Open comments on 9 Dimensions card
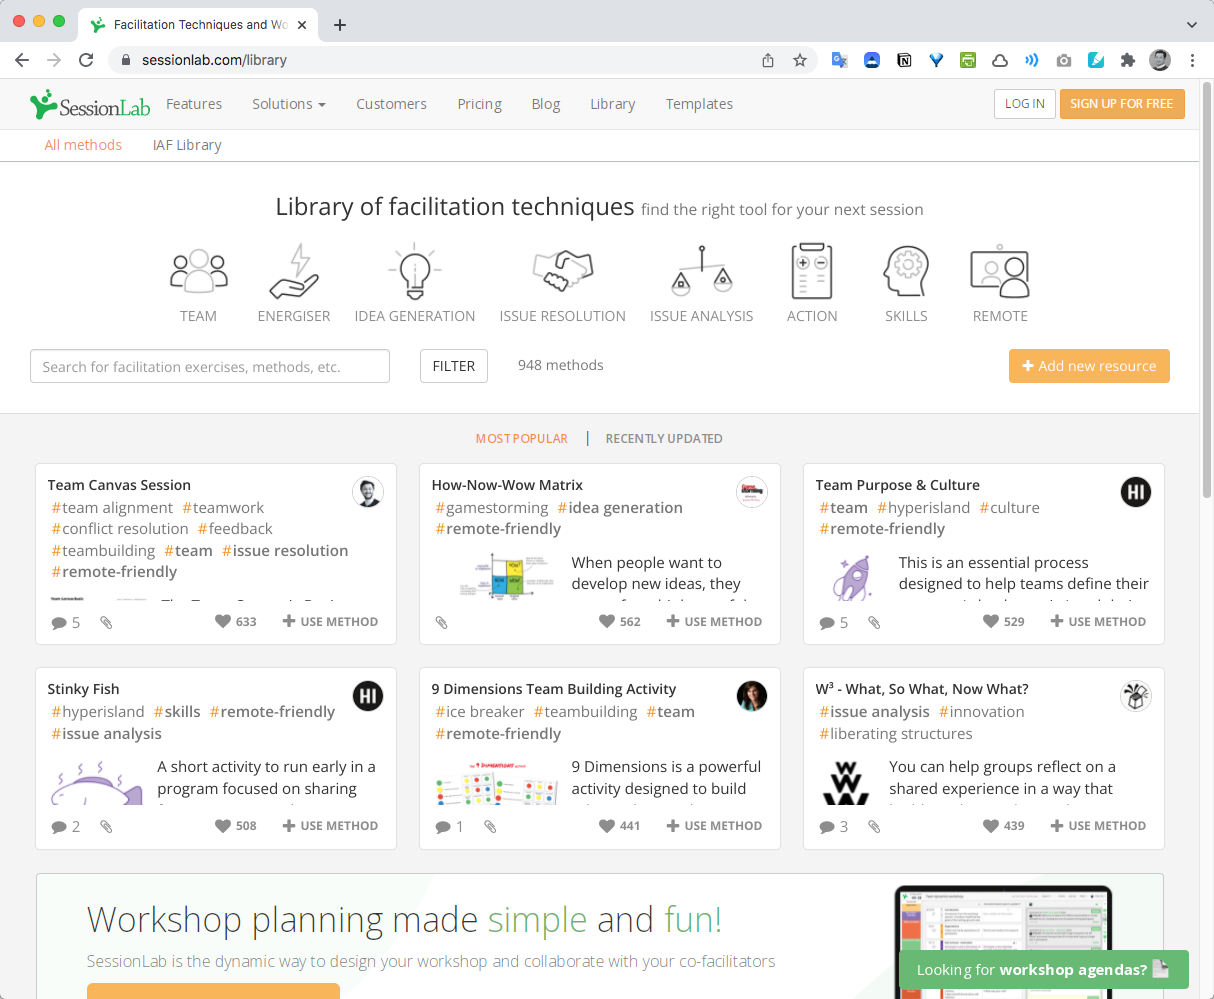 [x=450, y=826]
